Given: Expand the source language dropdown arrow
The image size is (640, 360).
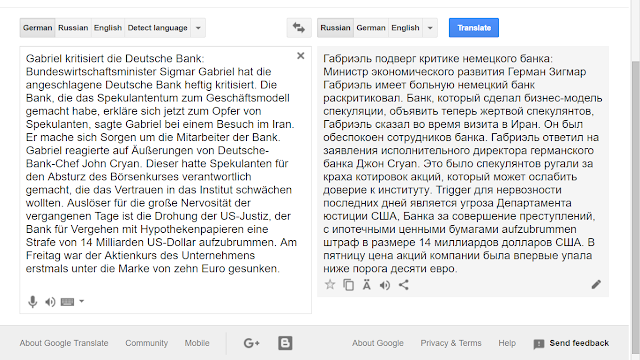Looking at the screenshot, I should [x=198, y=28].
